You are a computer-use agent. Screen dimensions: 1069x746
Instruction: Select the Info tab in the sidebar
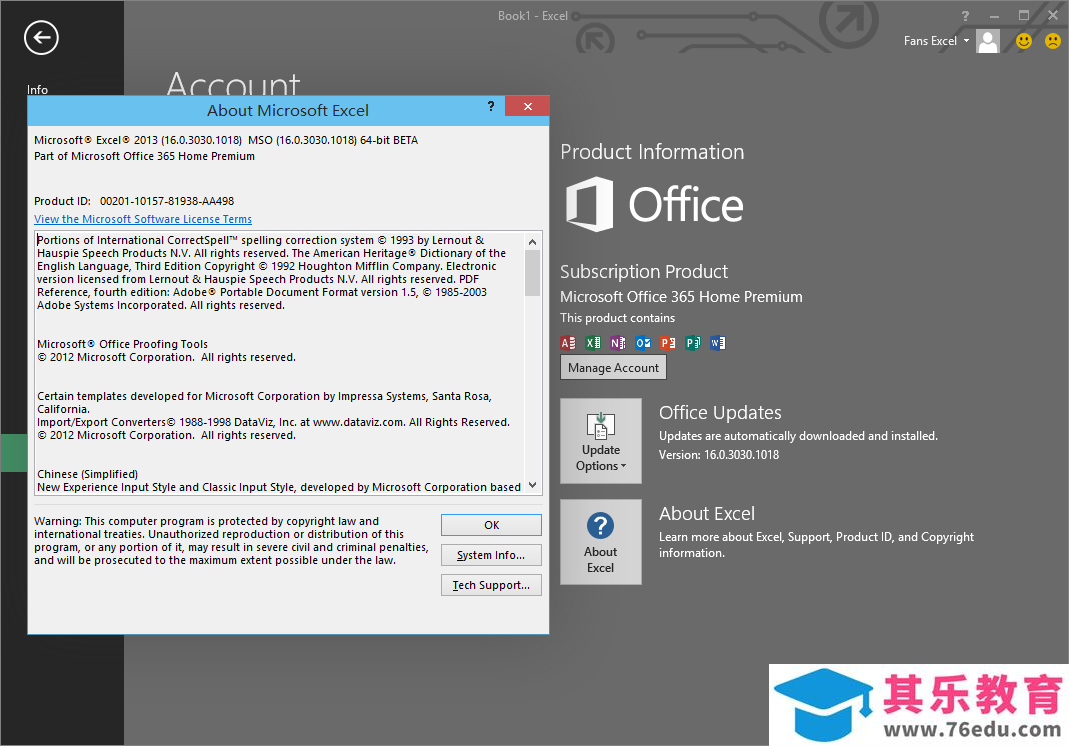coord(37,89)
